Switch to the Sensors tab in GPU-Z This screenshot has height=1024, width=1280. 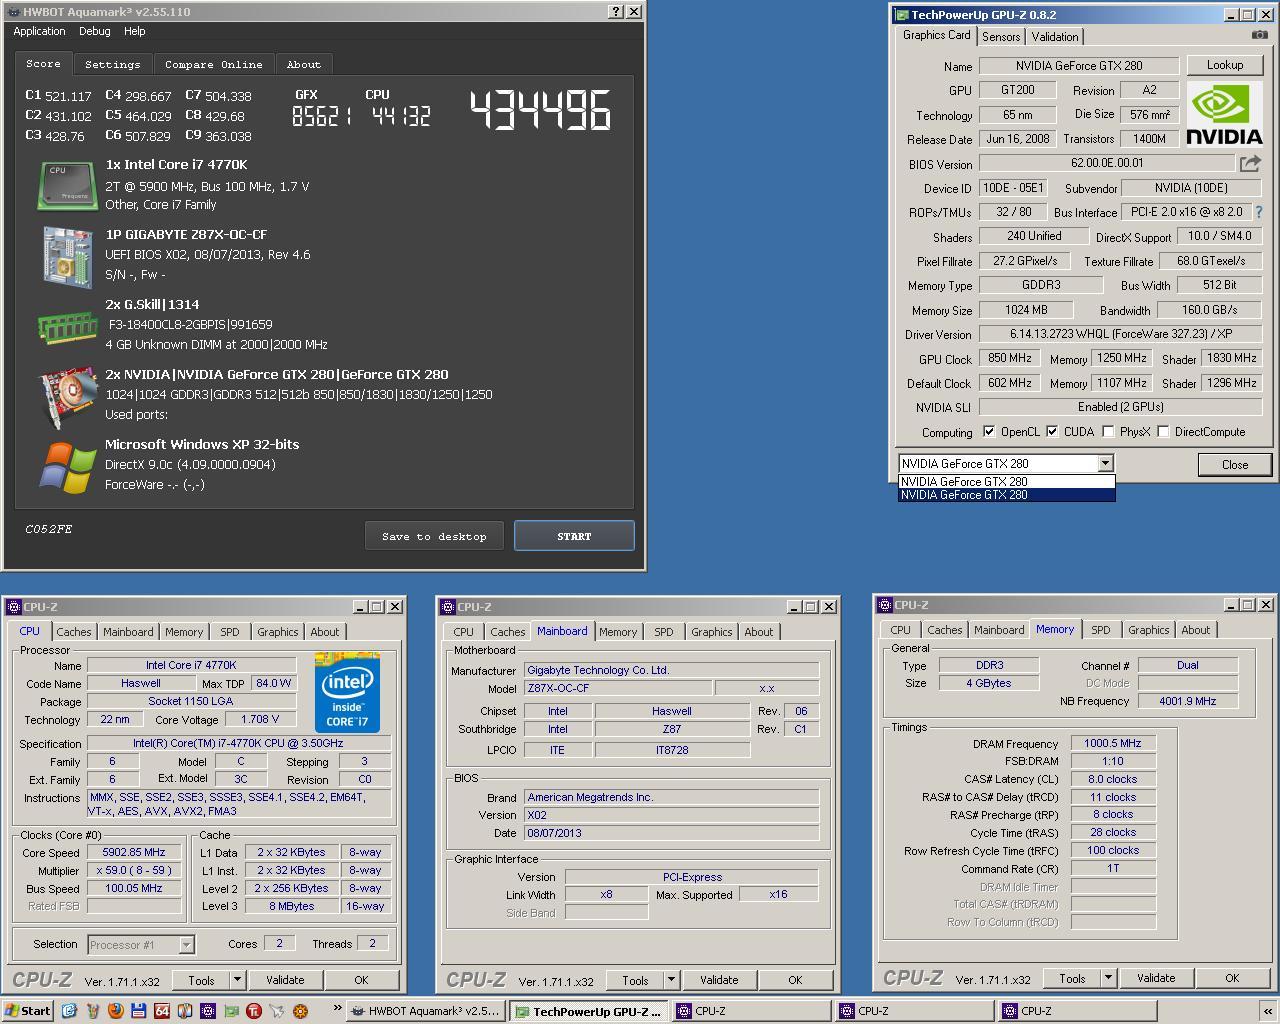click(x=1001, y=37)
